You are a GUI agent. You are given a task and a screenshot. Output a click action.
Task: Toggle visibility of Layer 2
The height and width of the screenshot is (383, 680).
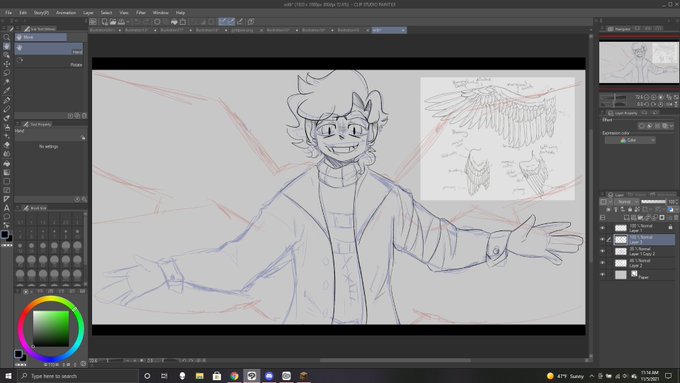click(x=602, y=263)
